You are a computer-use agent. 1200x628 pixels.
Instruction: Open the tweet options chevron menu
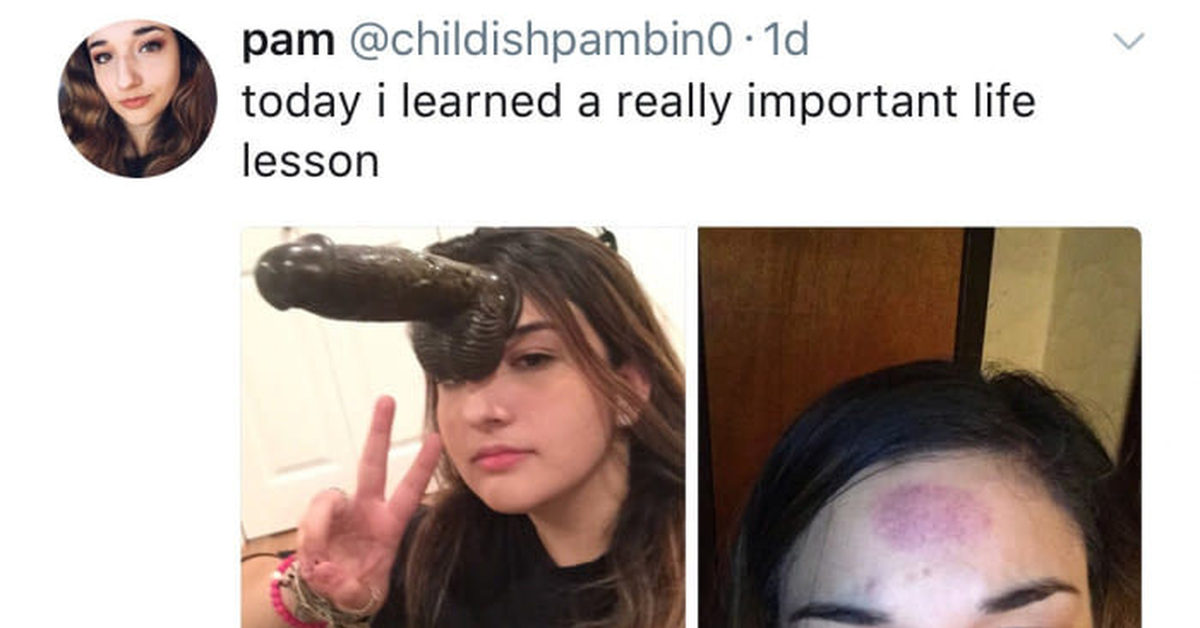point(1128,42)
